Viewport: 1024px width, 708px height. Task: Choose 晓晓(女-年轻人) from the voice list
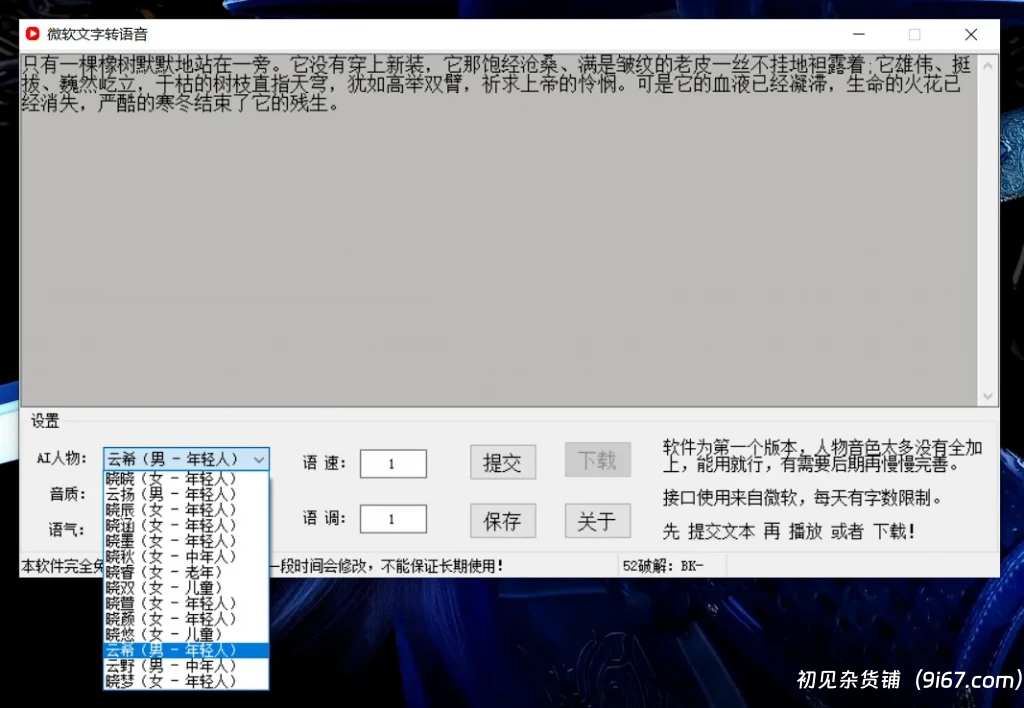pos(186,479)
